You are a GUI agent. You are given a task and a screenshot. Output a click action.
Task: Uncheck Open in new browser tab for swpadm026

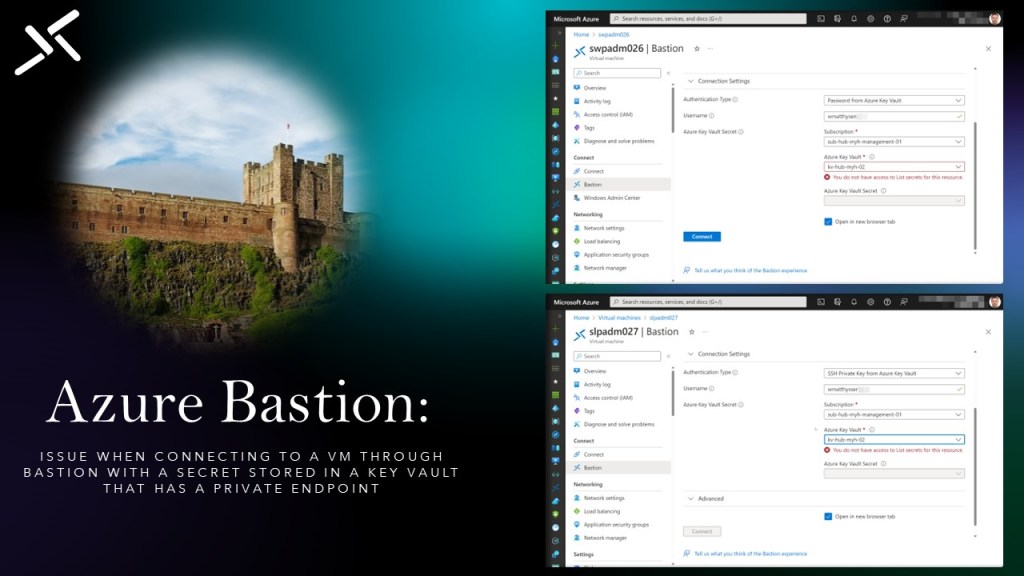(x=828, y=221)
